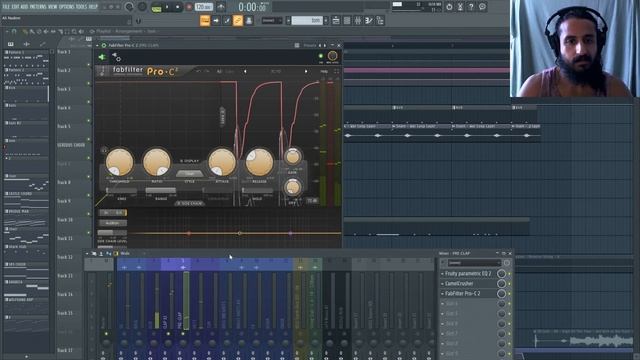Select FabFilter Pro-C 2 mixer slot

coord(462,293)
